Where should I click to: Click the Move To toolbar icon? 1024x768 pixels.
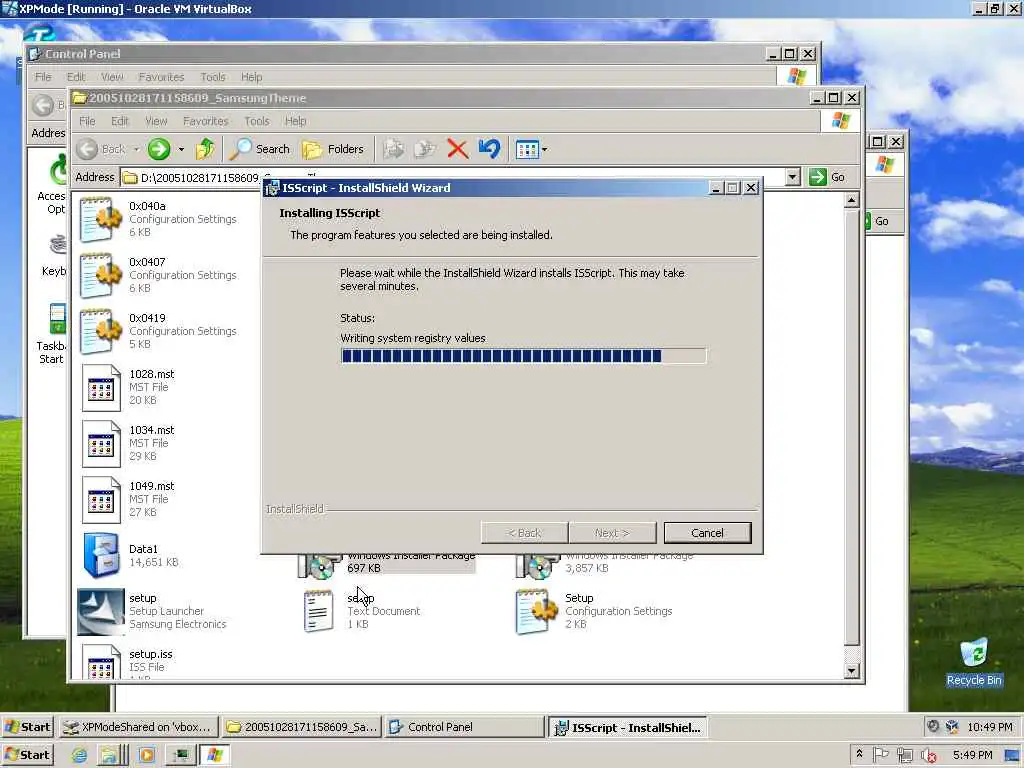point(393,149)
